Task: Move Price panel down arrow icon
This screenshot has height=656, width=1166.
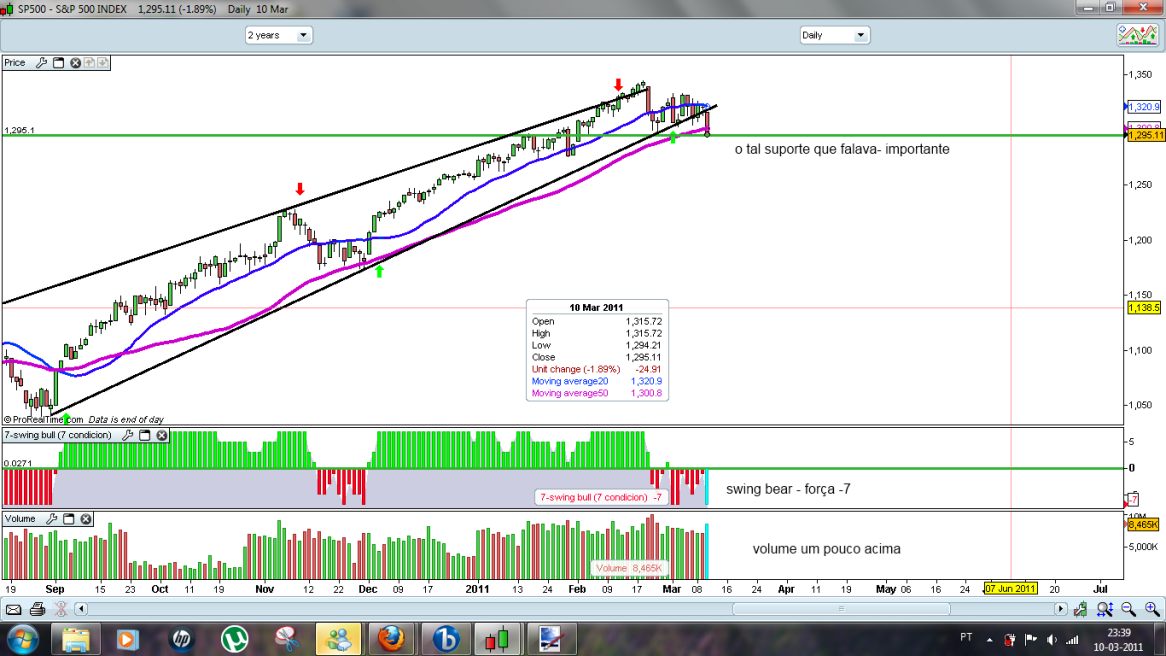Action: pyautogui.click(x=103, y=62)
